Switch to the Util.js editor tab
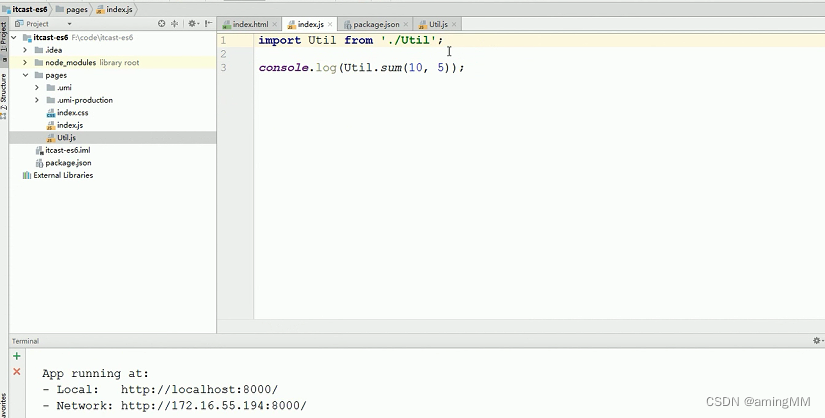Screen dimensions: 825x418 438,24
